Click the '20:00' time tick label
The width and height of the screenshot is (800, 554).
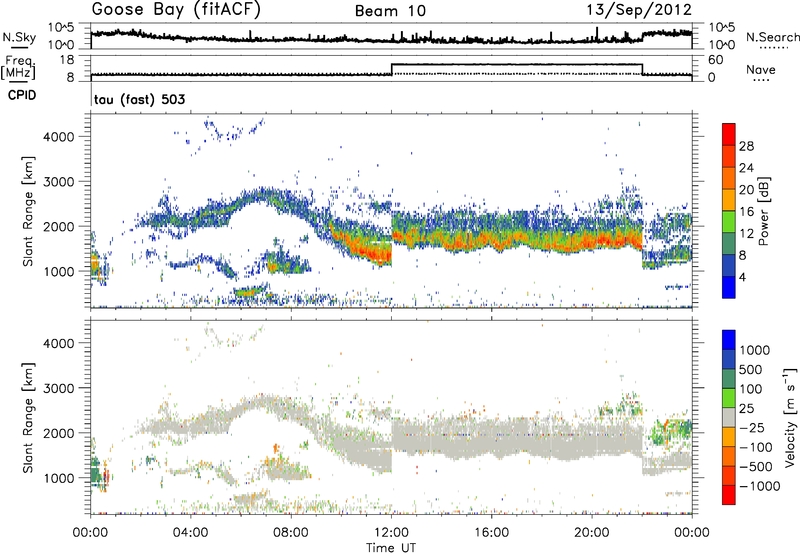(x=591, y=533)
